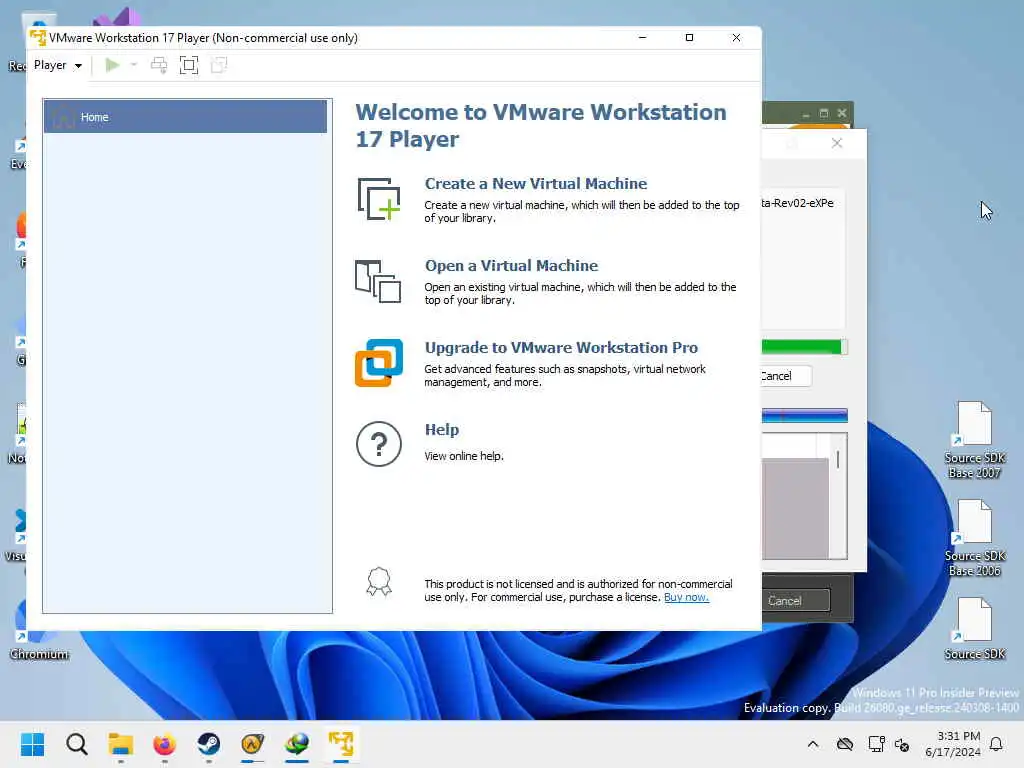Viewport: 1024px width, 768px height.
Task: Select Home in the library sidebar
Action: click(x=185, y=117)
